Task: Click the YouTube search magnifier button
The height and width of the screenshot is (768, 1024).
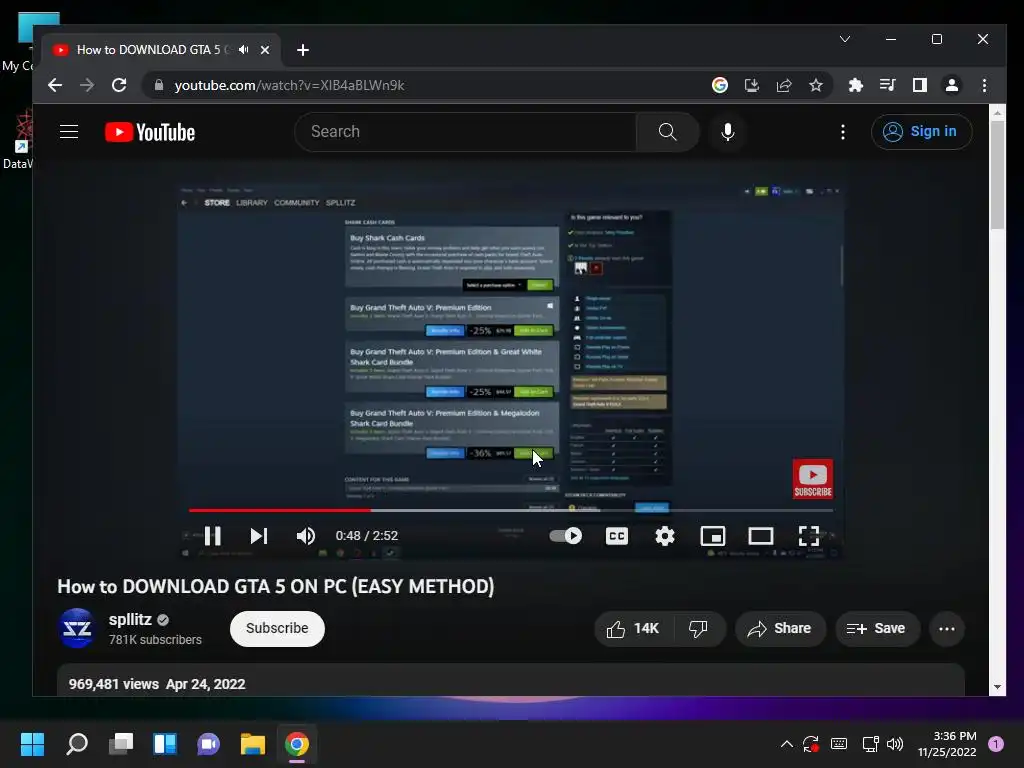Action: [x=667, y=132]
